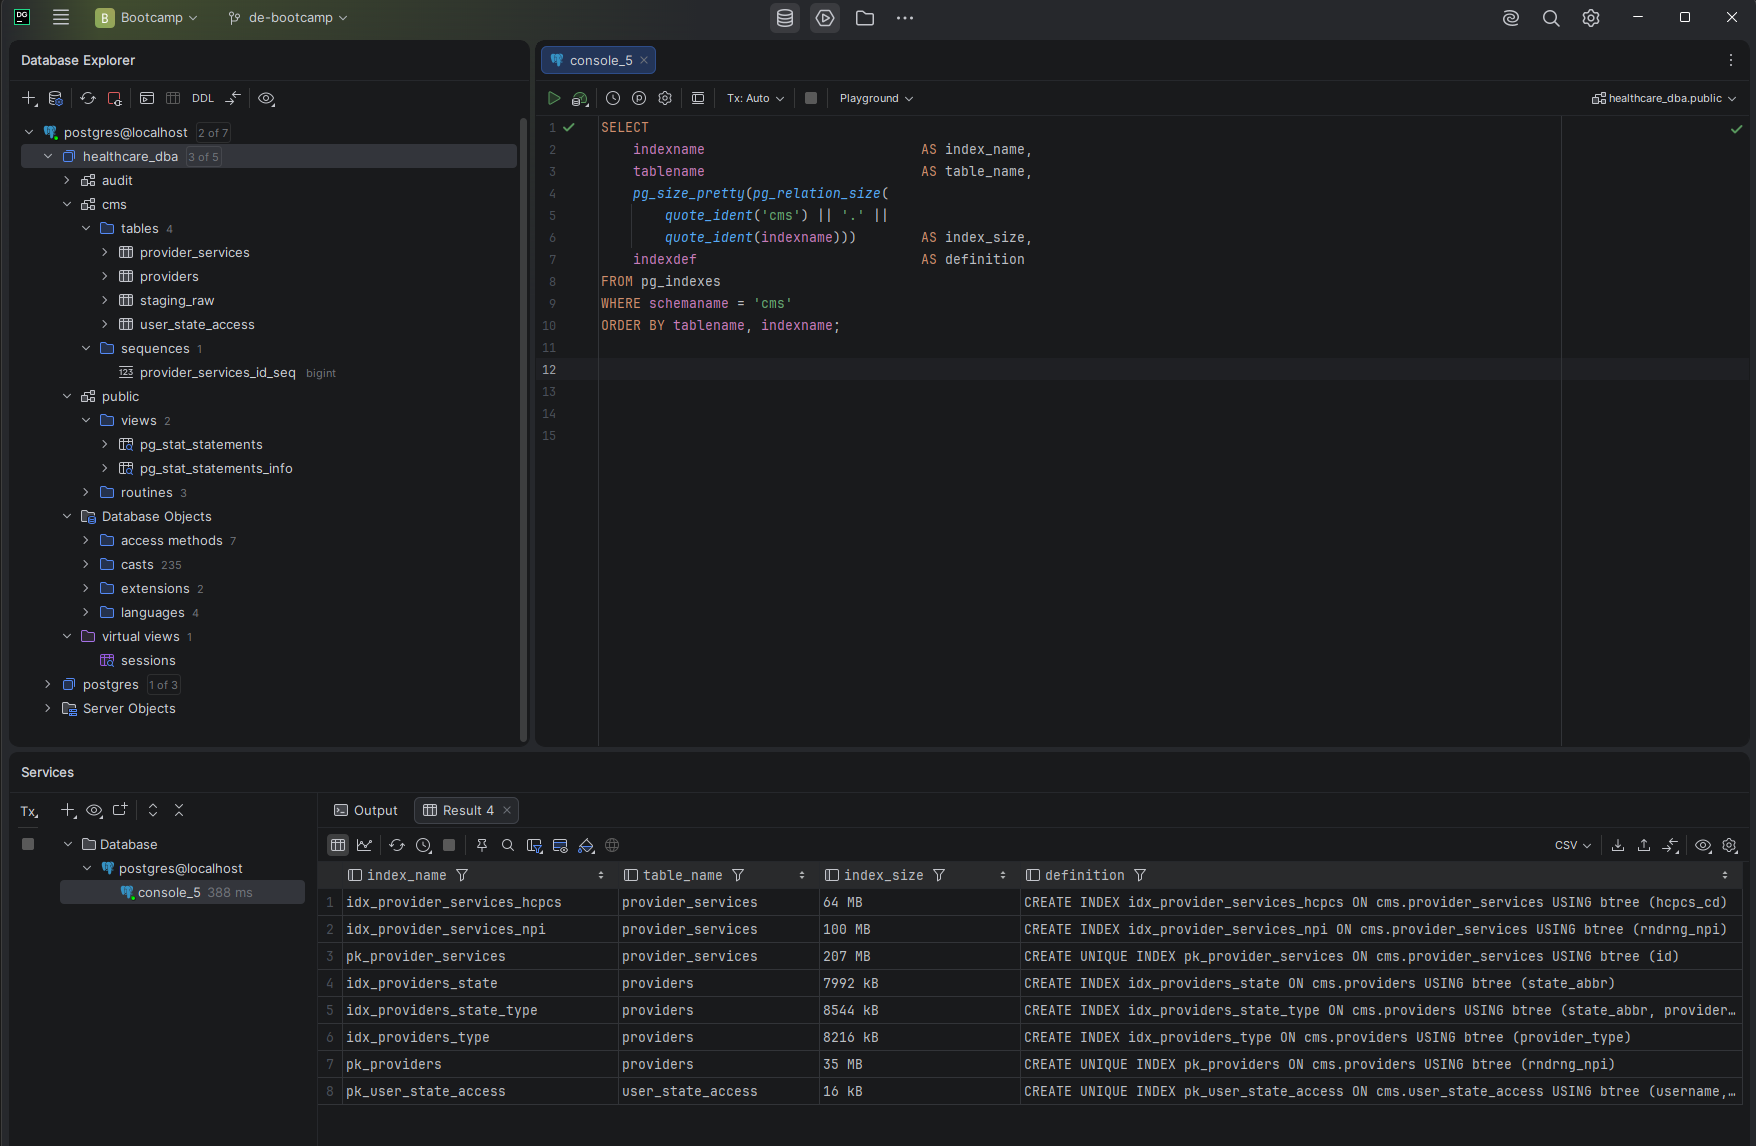Expand the audit schema node

[x=67, y=180]
